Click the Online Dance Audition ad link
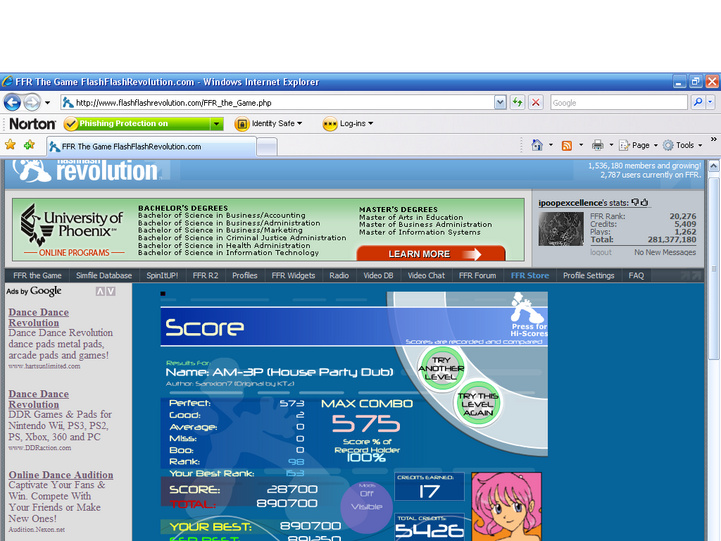The height and width of the screenshot is (541, 721). [61, 475]
